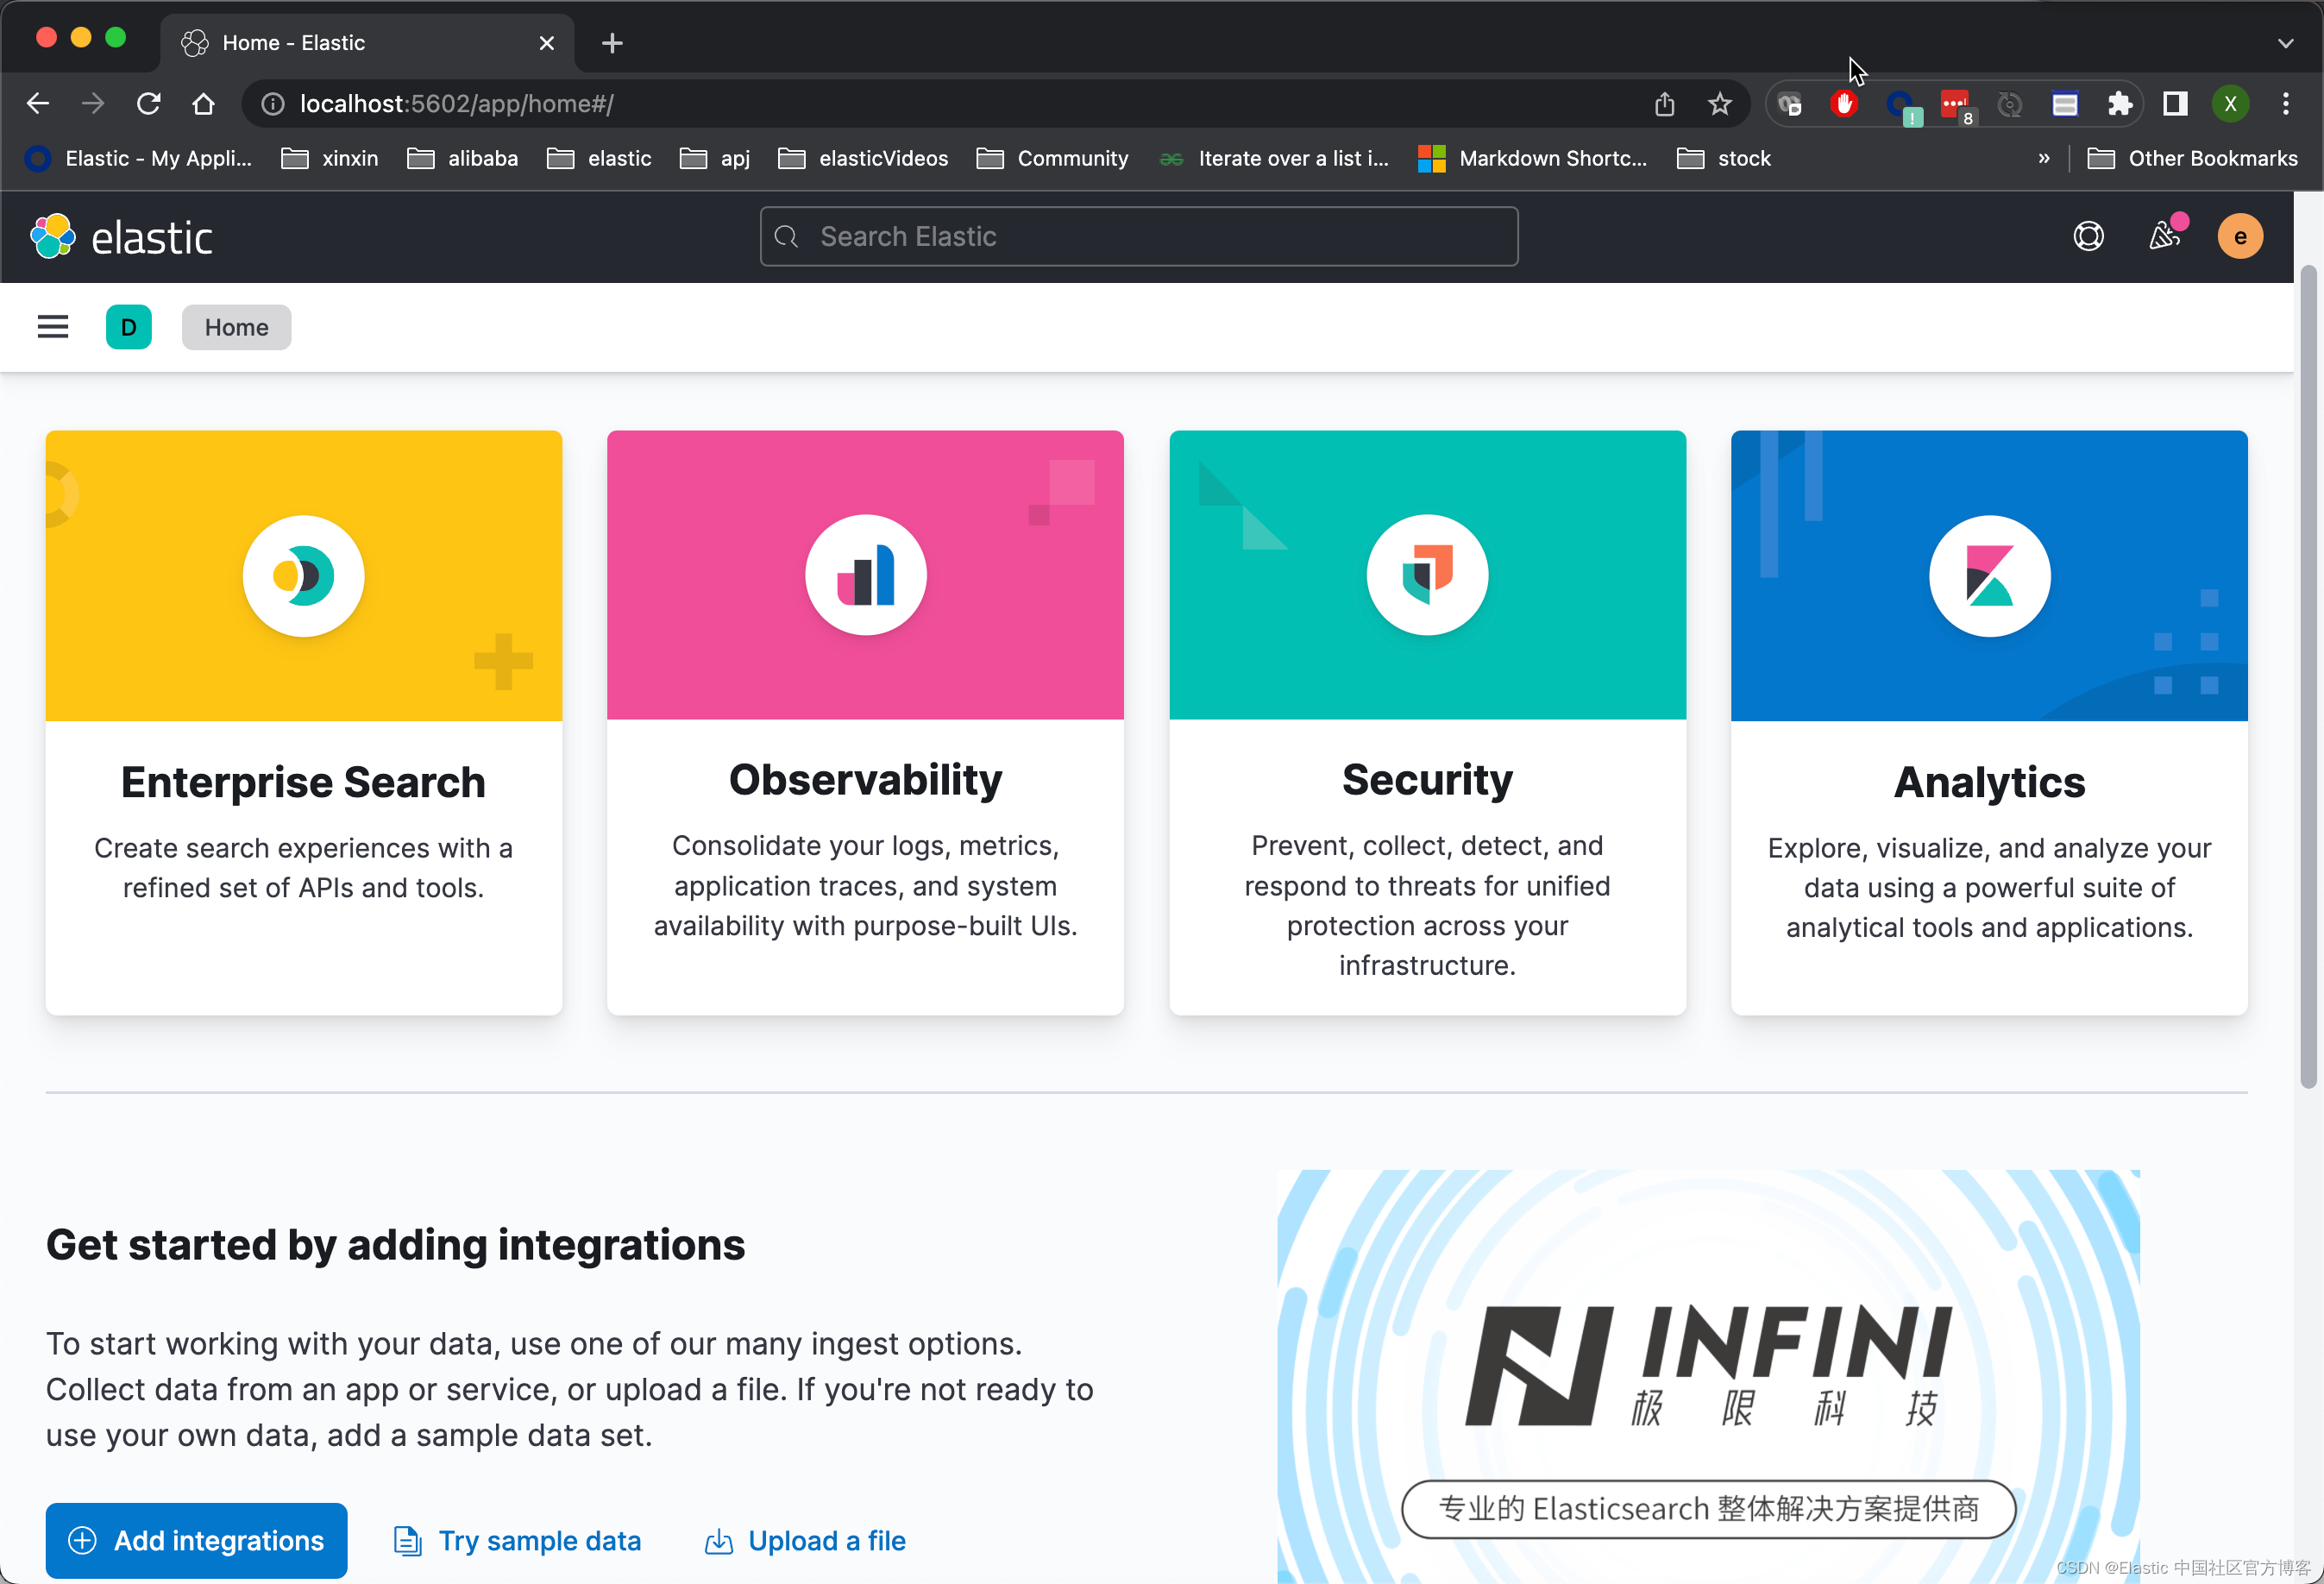The height and width of the screenshot is (1584, 2324).
Task: Click the Enterprise Search logo icon
Action: coord(303,576)
